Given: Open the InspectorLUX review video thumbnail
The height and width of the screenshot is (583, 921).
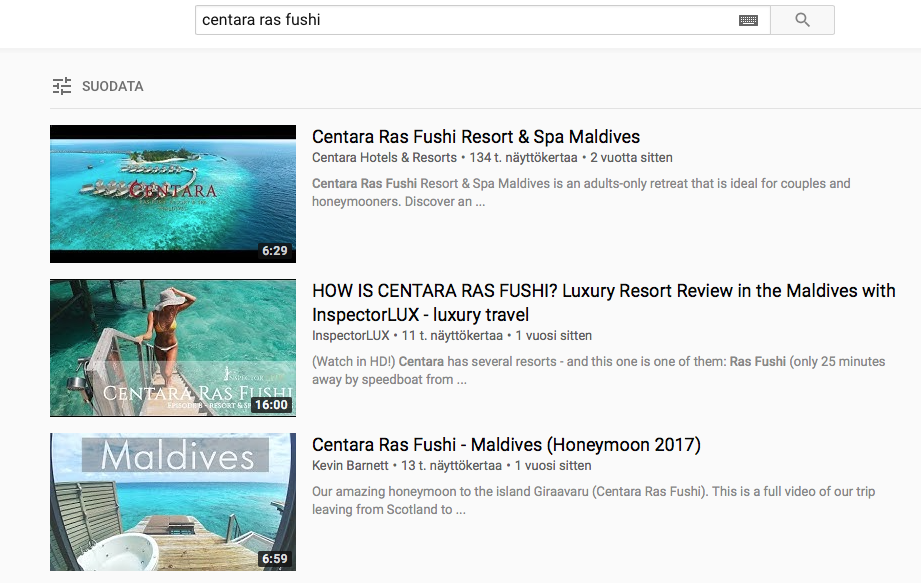Looking at the screenshot, I should [173, 348].
